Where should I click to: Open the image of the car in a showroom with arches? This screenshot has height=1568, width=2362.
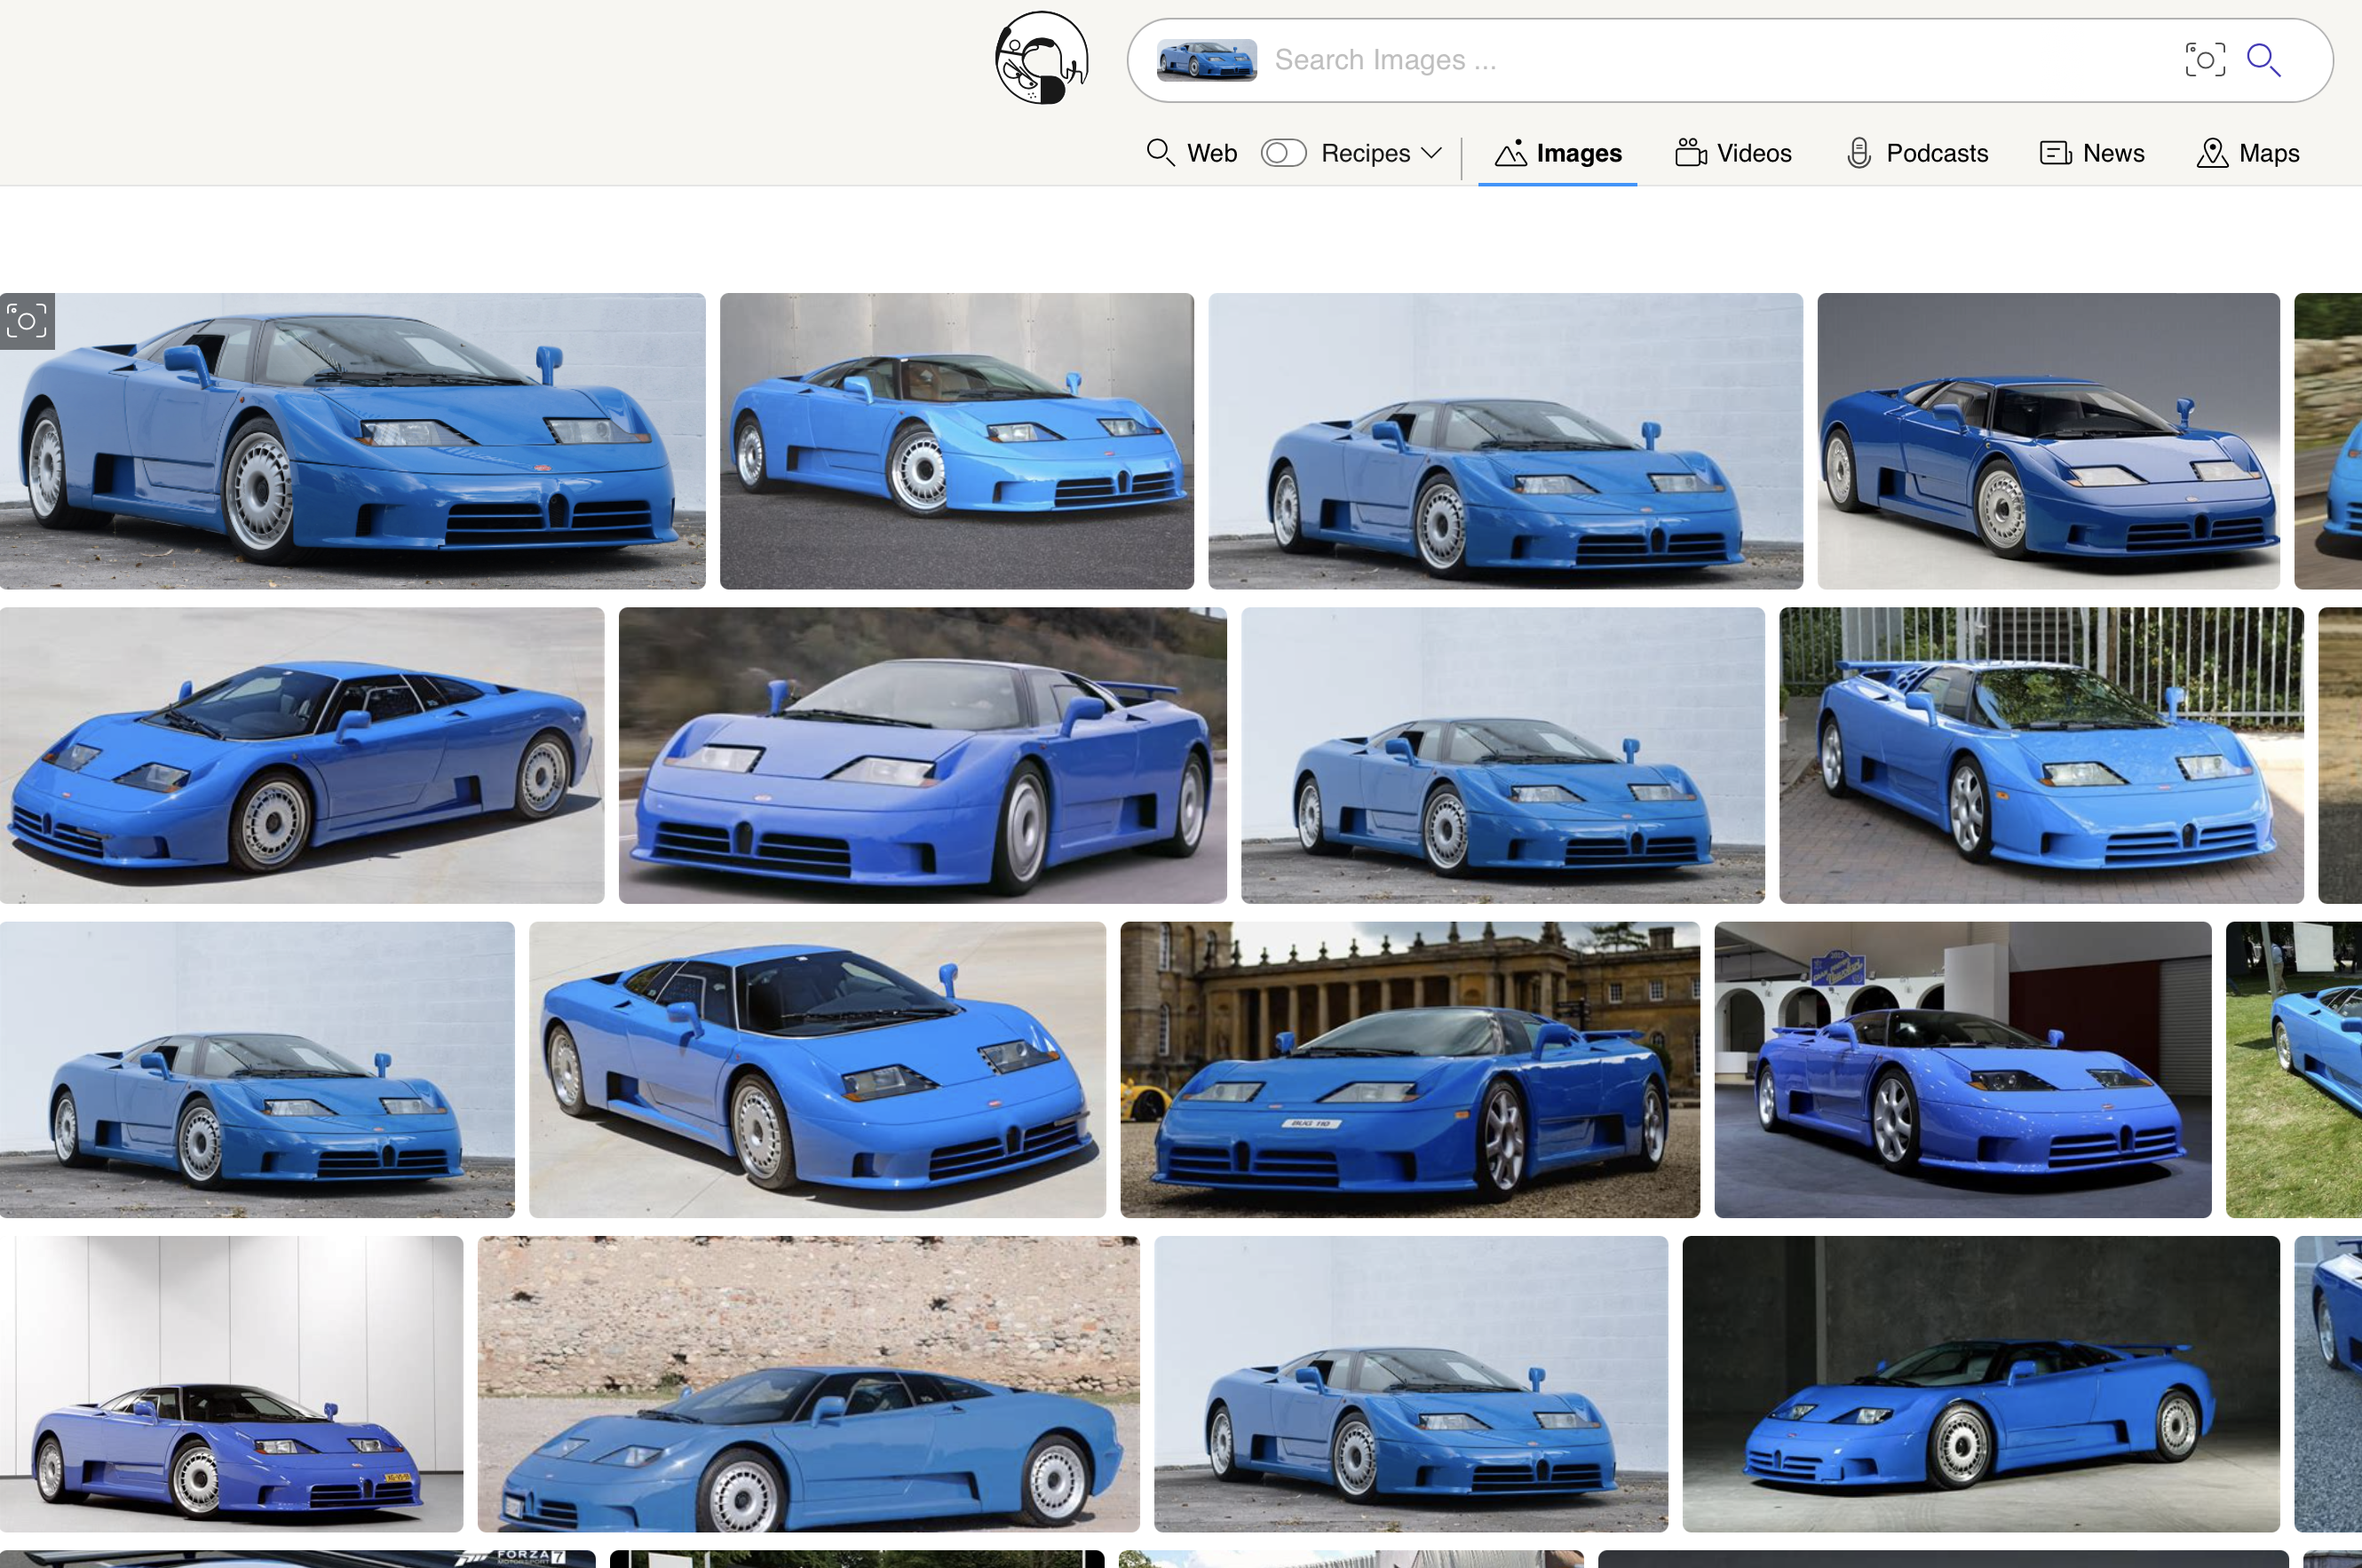1962,1069
